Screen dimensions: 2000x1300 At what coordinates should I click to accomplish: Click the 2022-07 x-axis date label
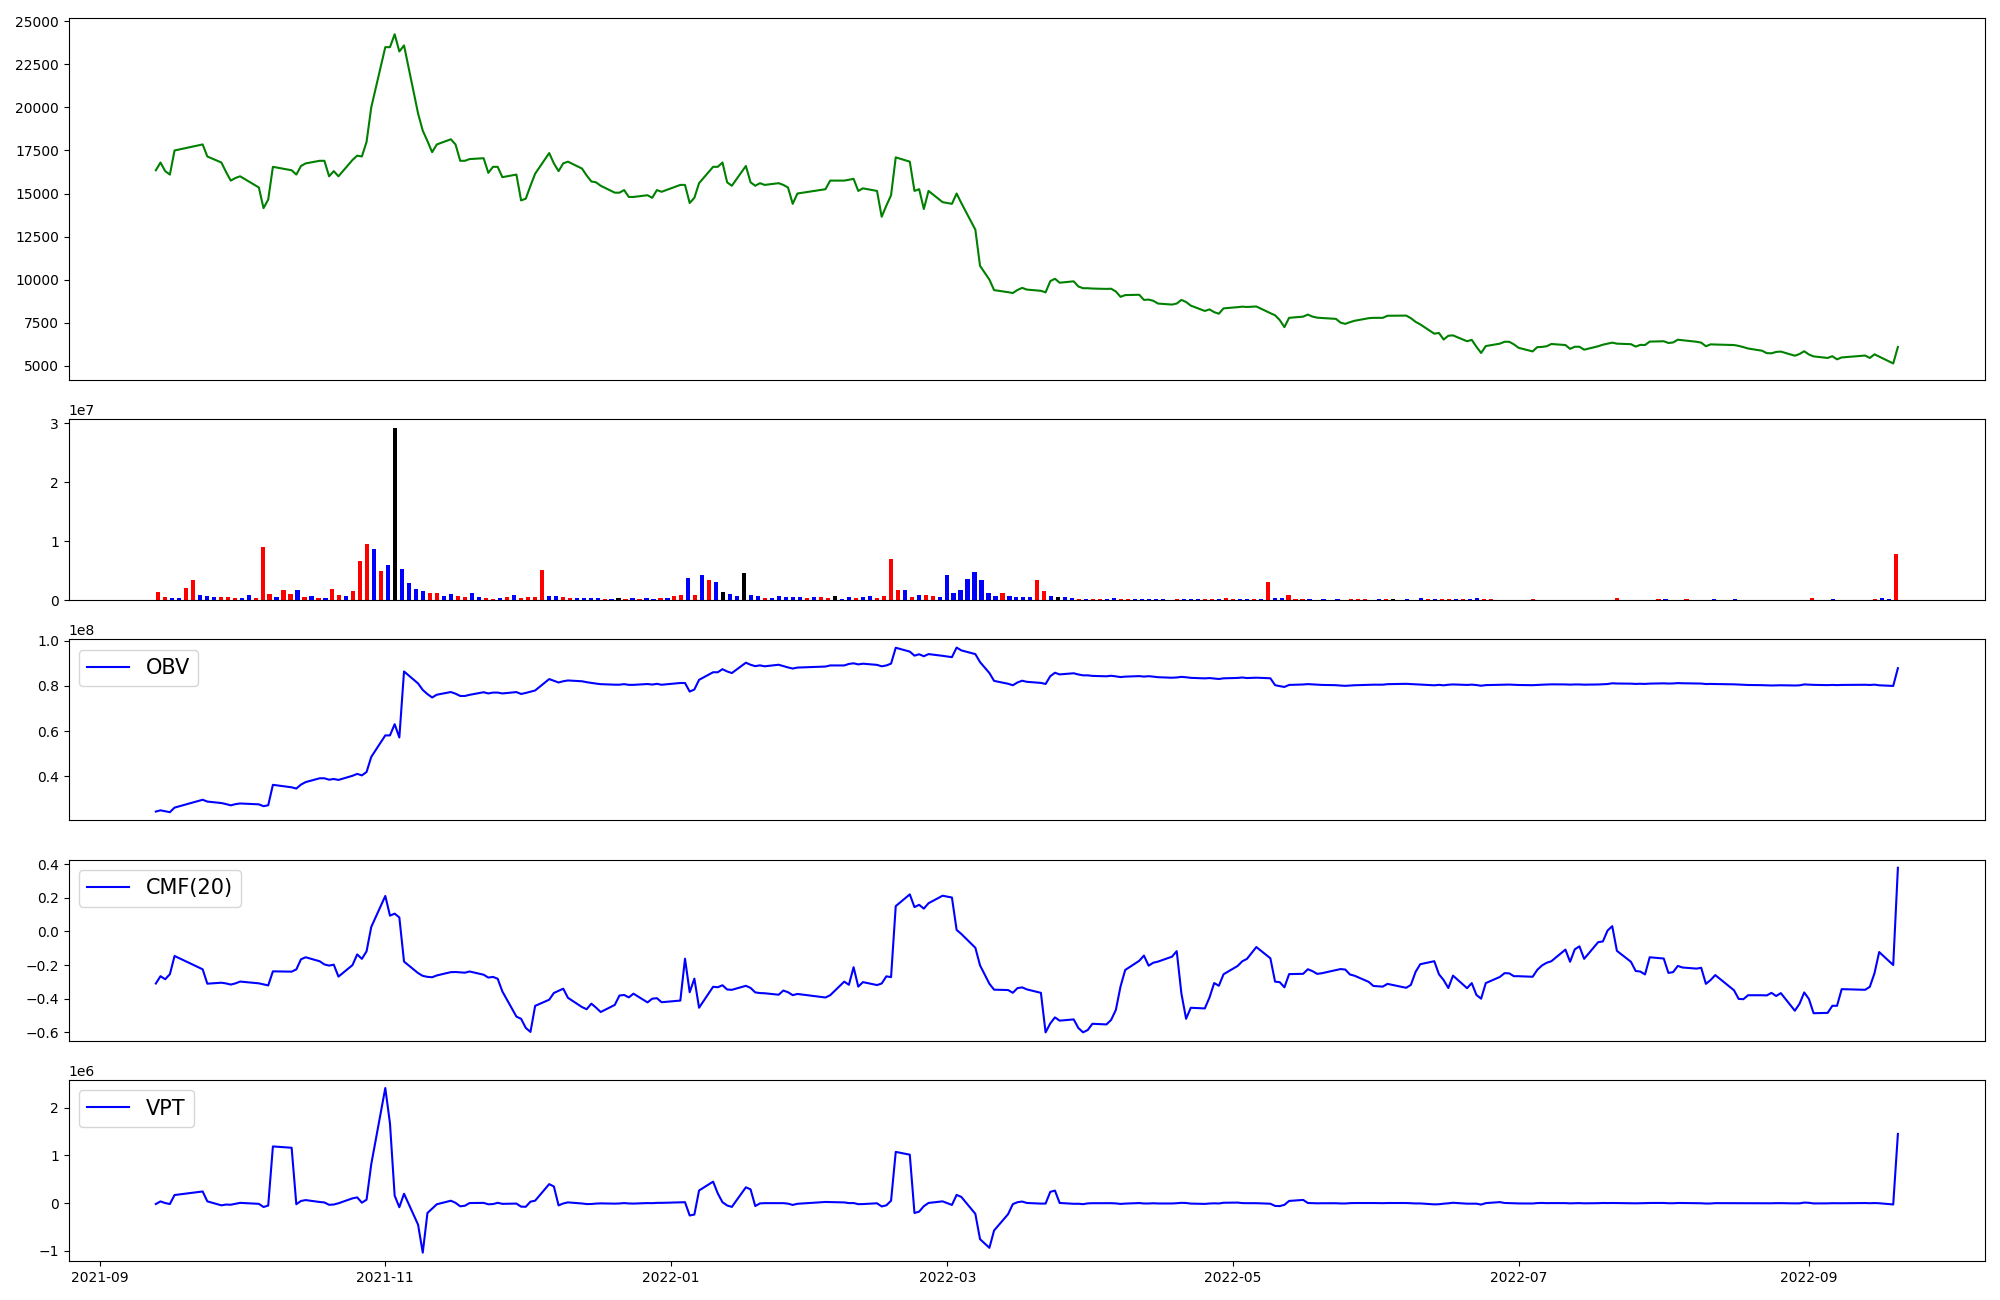point(1519,1277)
